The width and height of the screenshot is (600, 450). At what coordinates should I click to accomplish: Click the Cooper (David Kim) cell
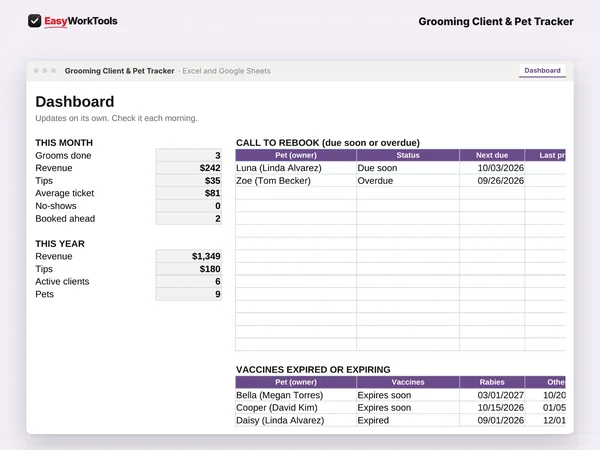point(296,408)
